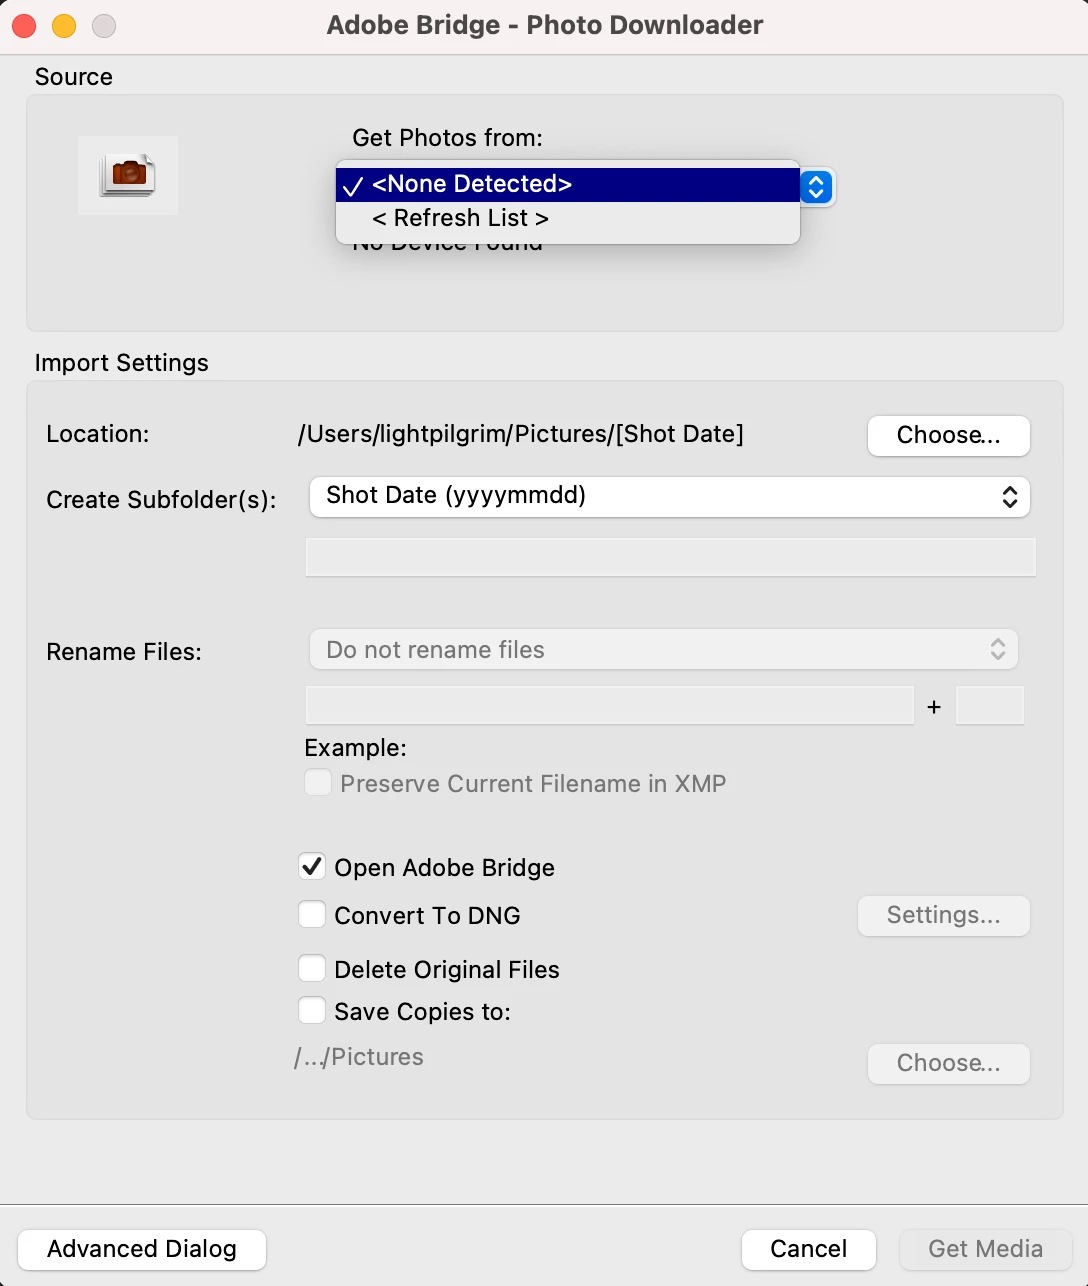Tick the Save Copies to checkbox
The width and height of the screenshot is (1088, 1286).
click(312, 1010)
